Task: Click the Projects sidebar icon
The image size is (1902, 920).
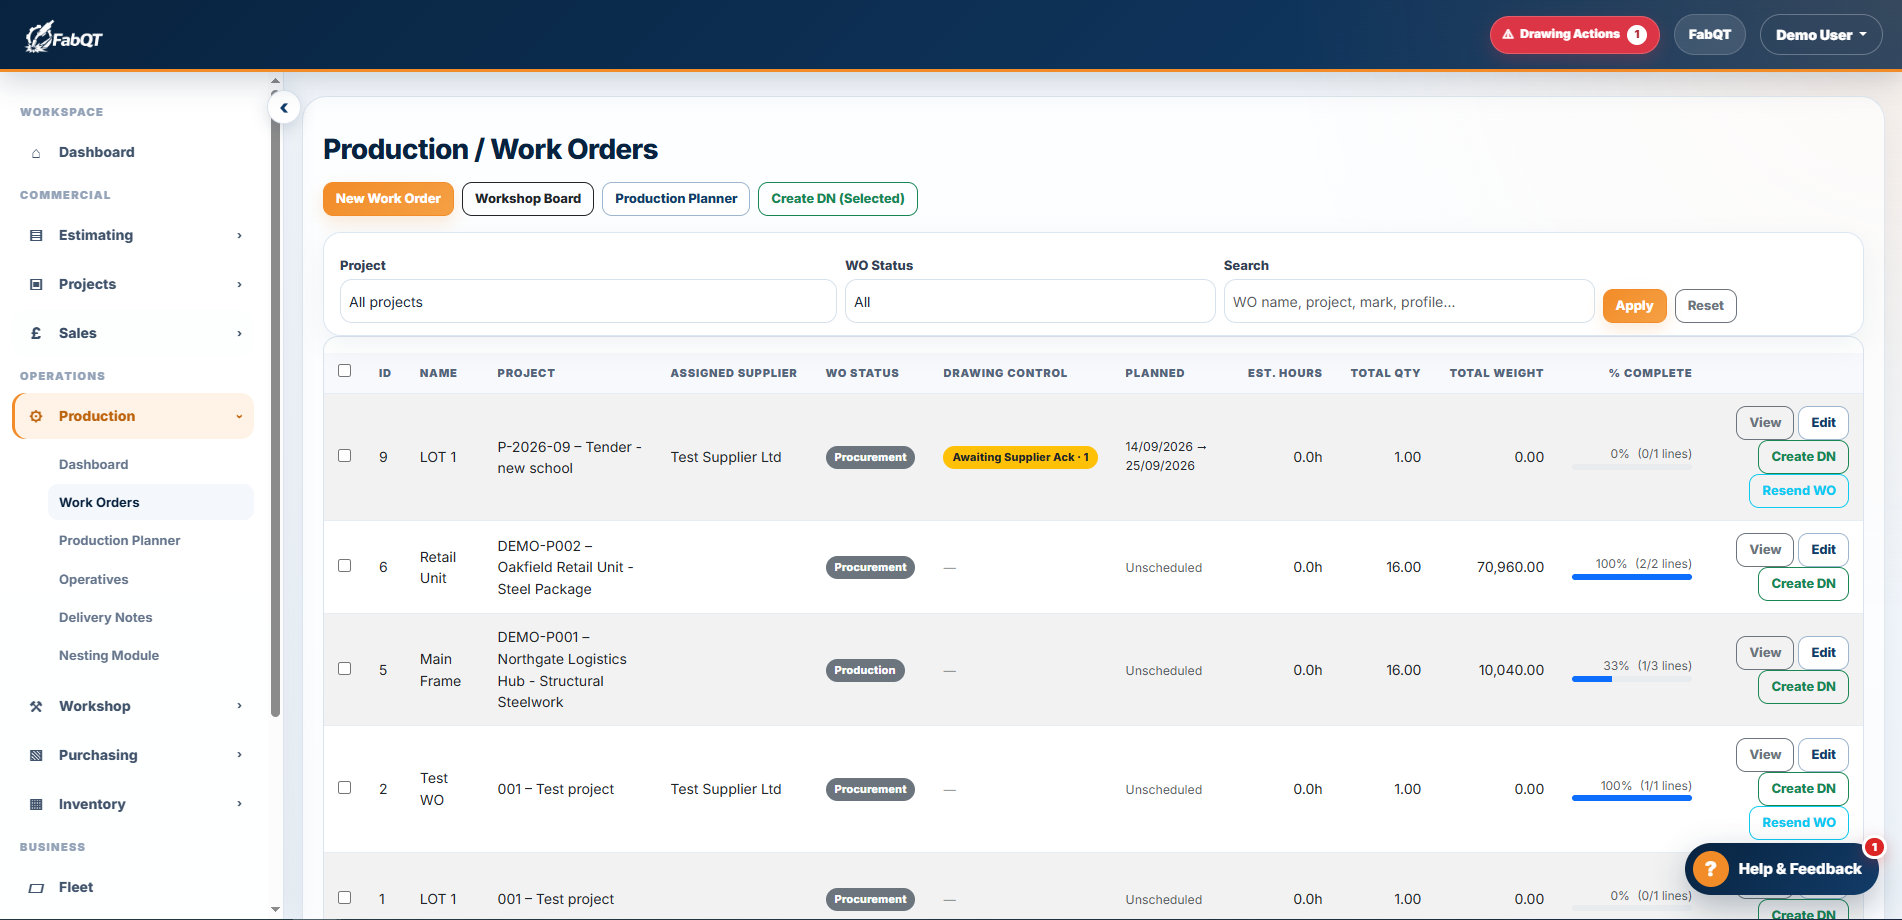Action: 36,285
